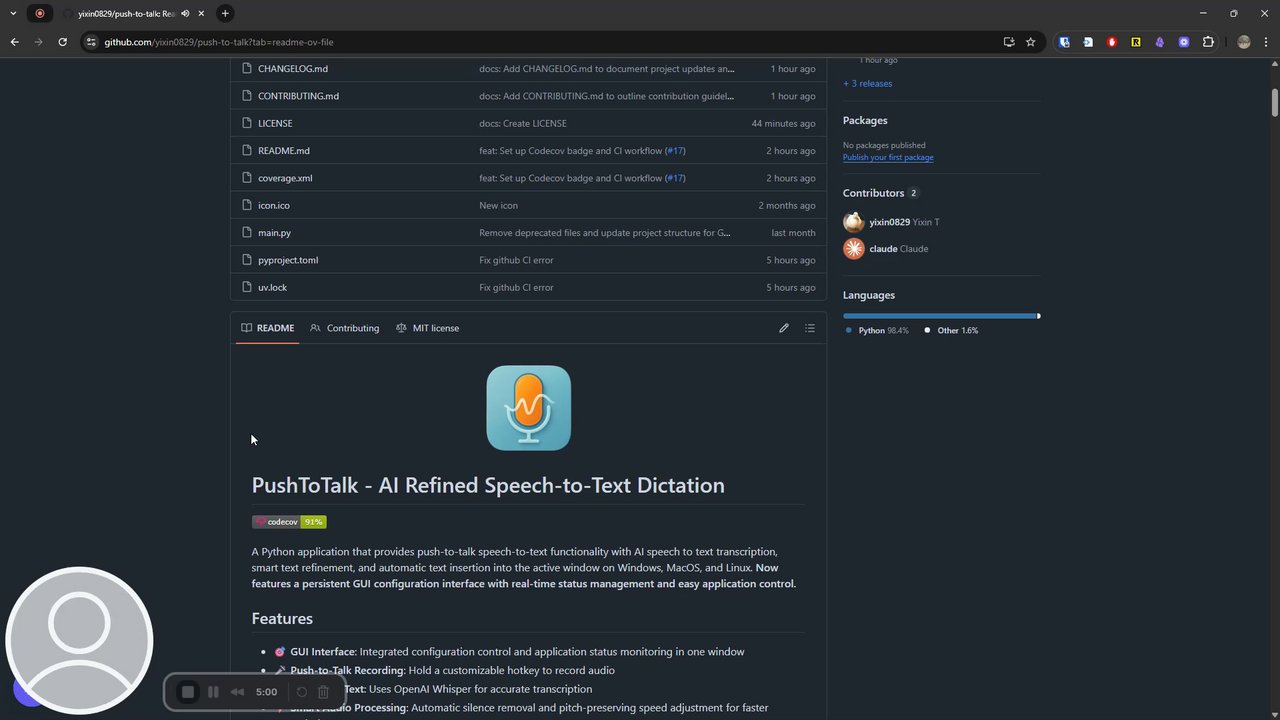
Task: Click the page vertical scrollbar thumb
Action: [x=1275, y=102]
